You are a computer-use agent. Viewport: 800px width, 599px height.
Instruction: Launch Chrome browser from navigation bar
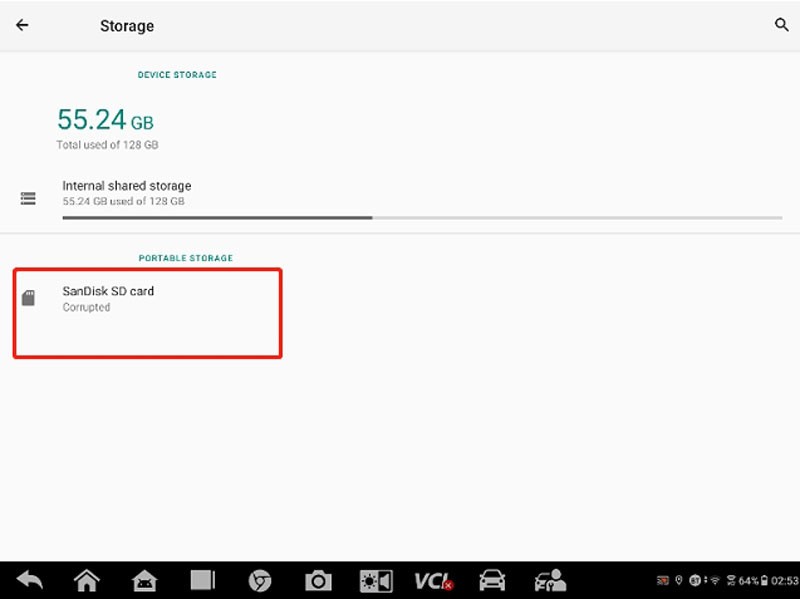(260, 581)
